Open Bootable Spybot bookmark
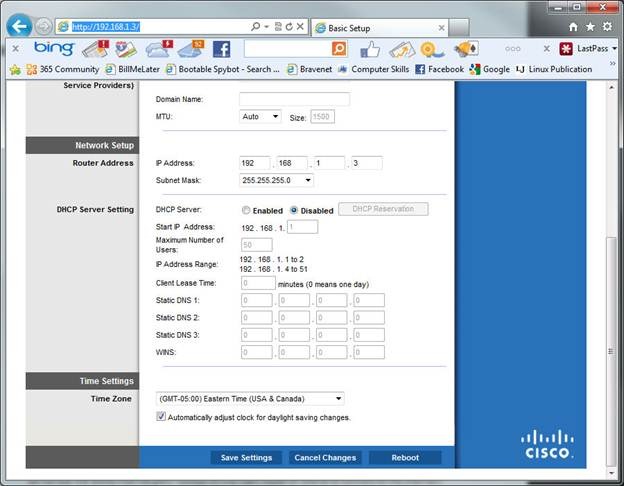The image size is (624, 486). click(x=222, y=69)
